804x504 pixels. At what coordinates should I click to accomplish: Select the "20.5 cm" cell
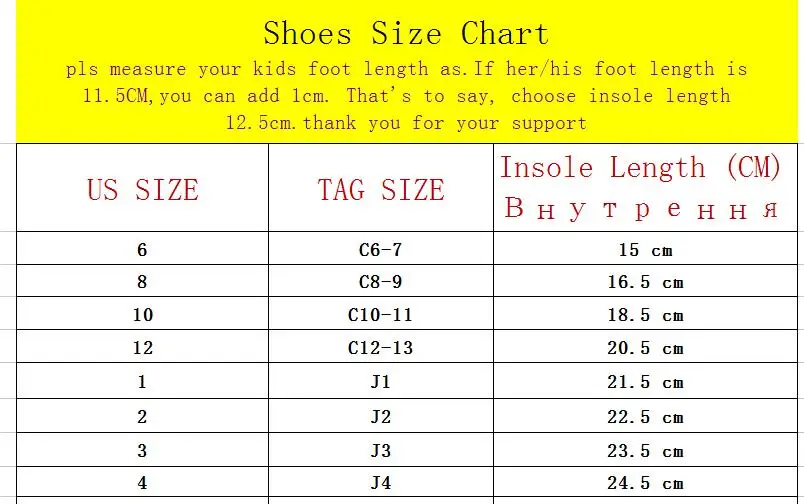coord(645,348)
